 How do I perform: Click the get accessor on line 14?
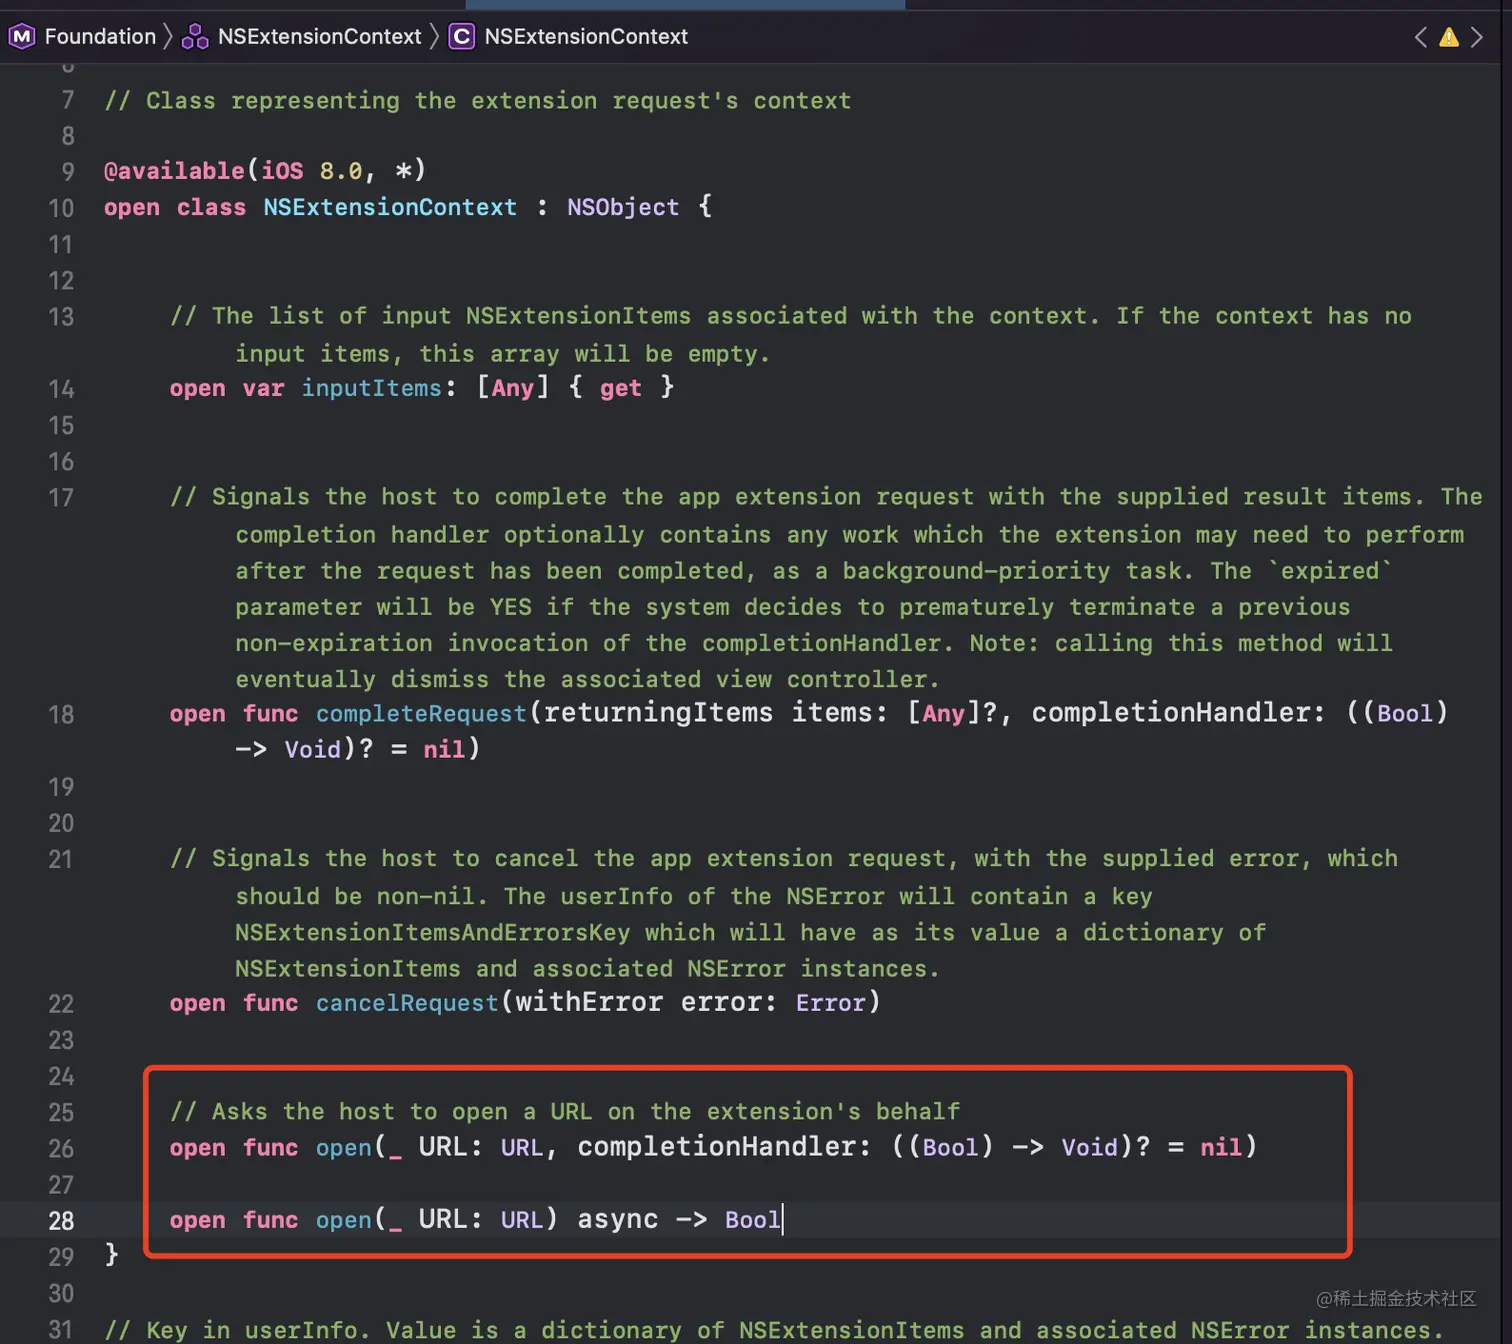pyautogui.click(x=620, y=388)
